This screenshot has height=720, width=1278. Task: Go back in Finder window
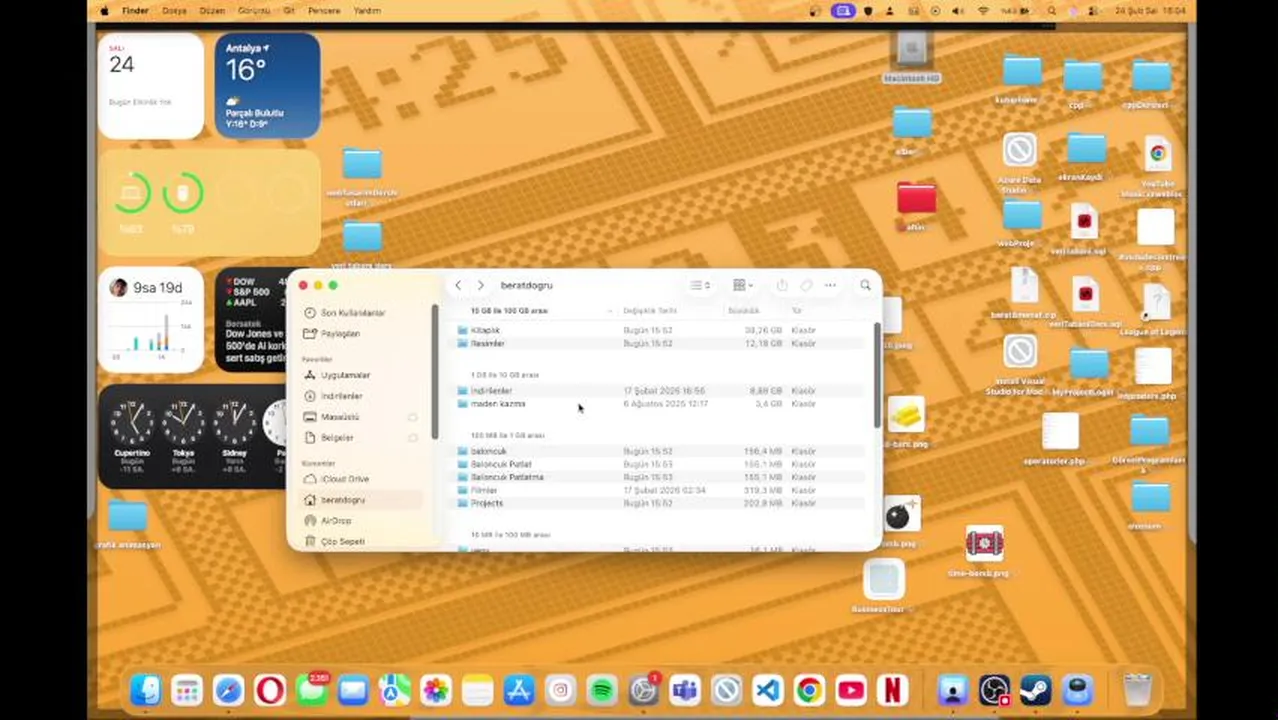[x=458, y=285]
